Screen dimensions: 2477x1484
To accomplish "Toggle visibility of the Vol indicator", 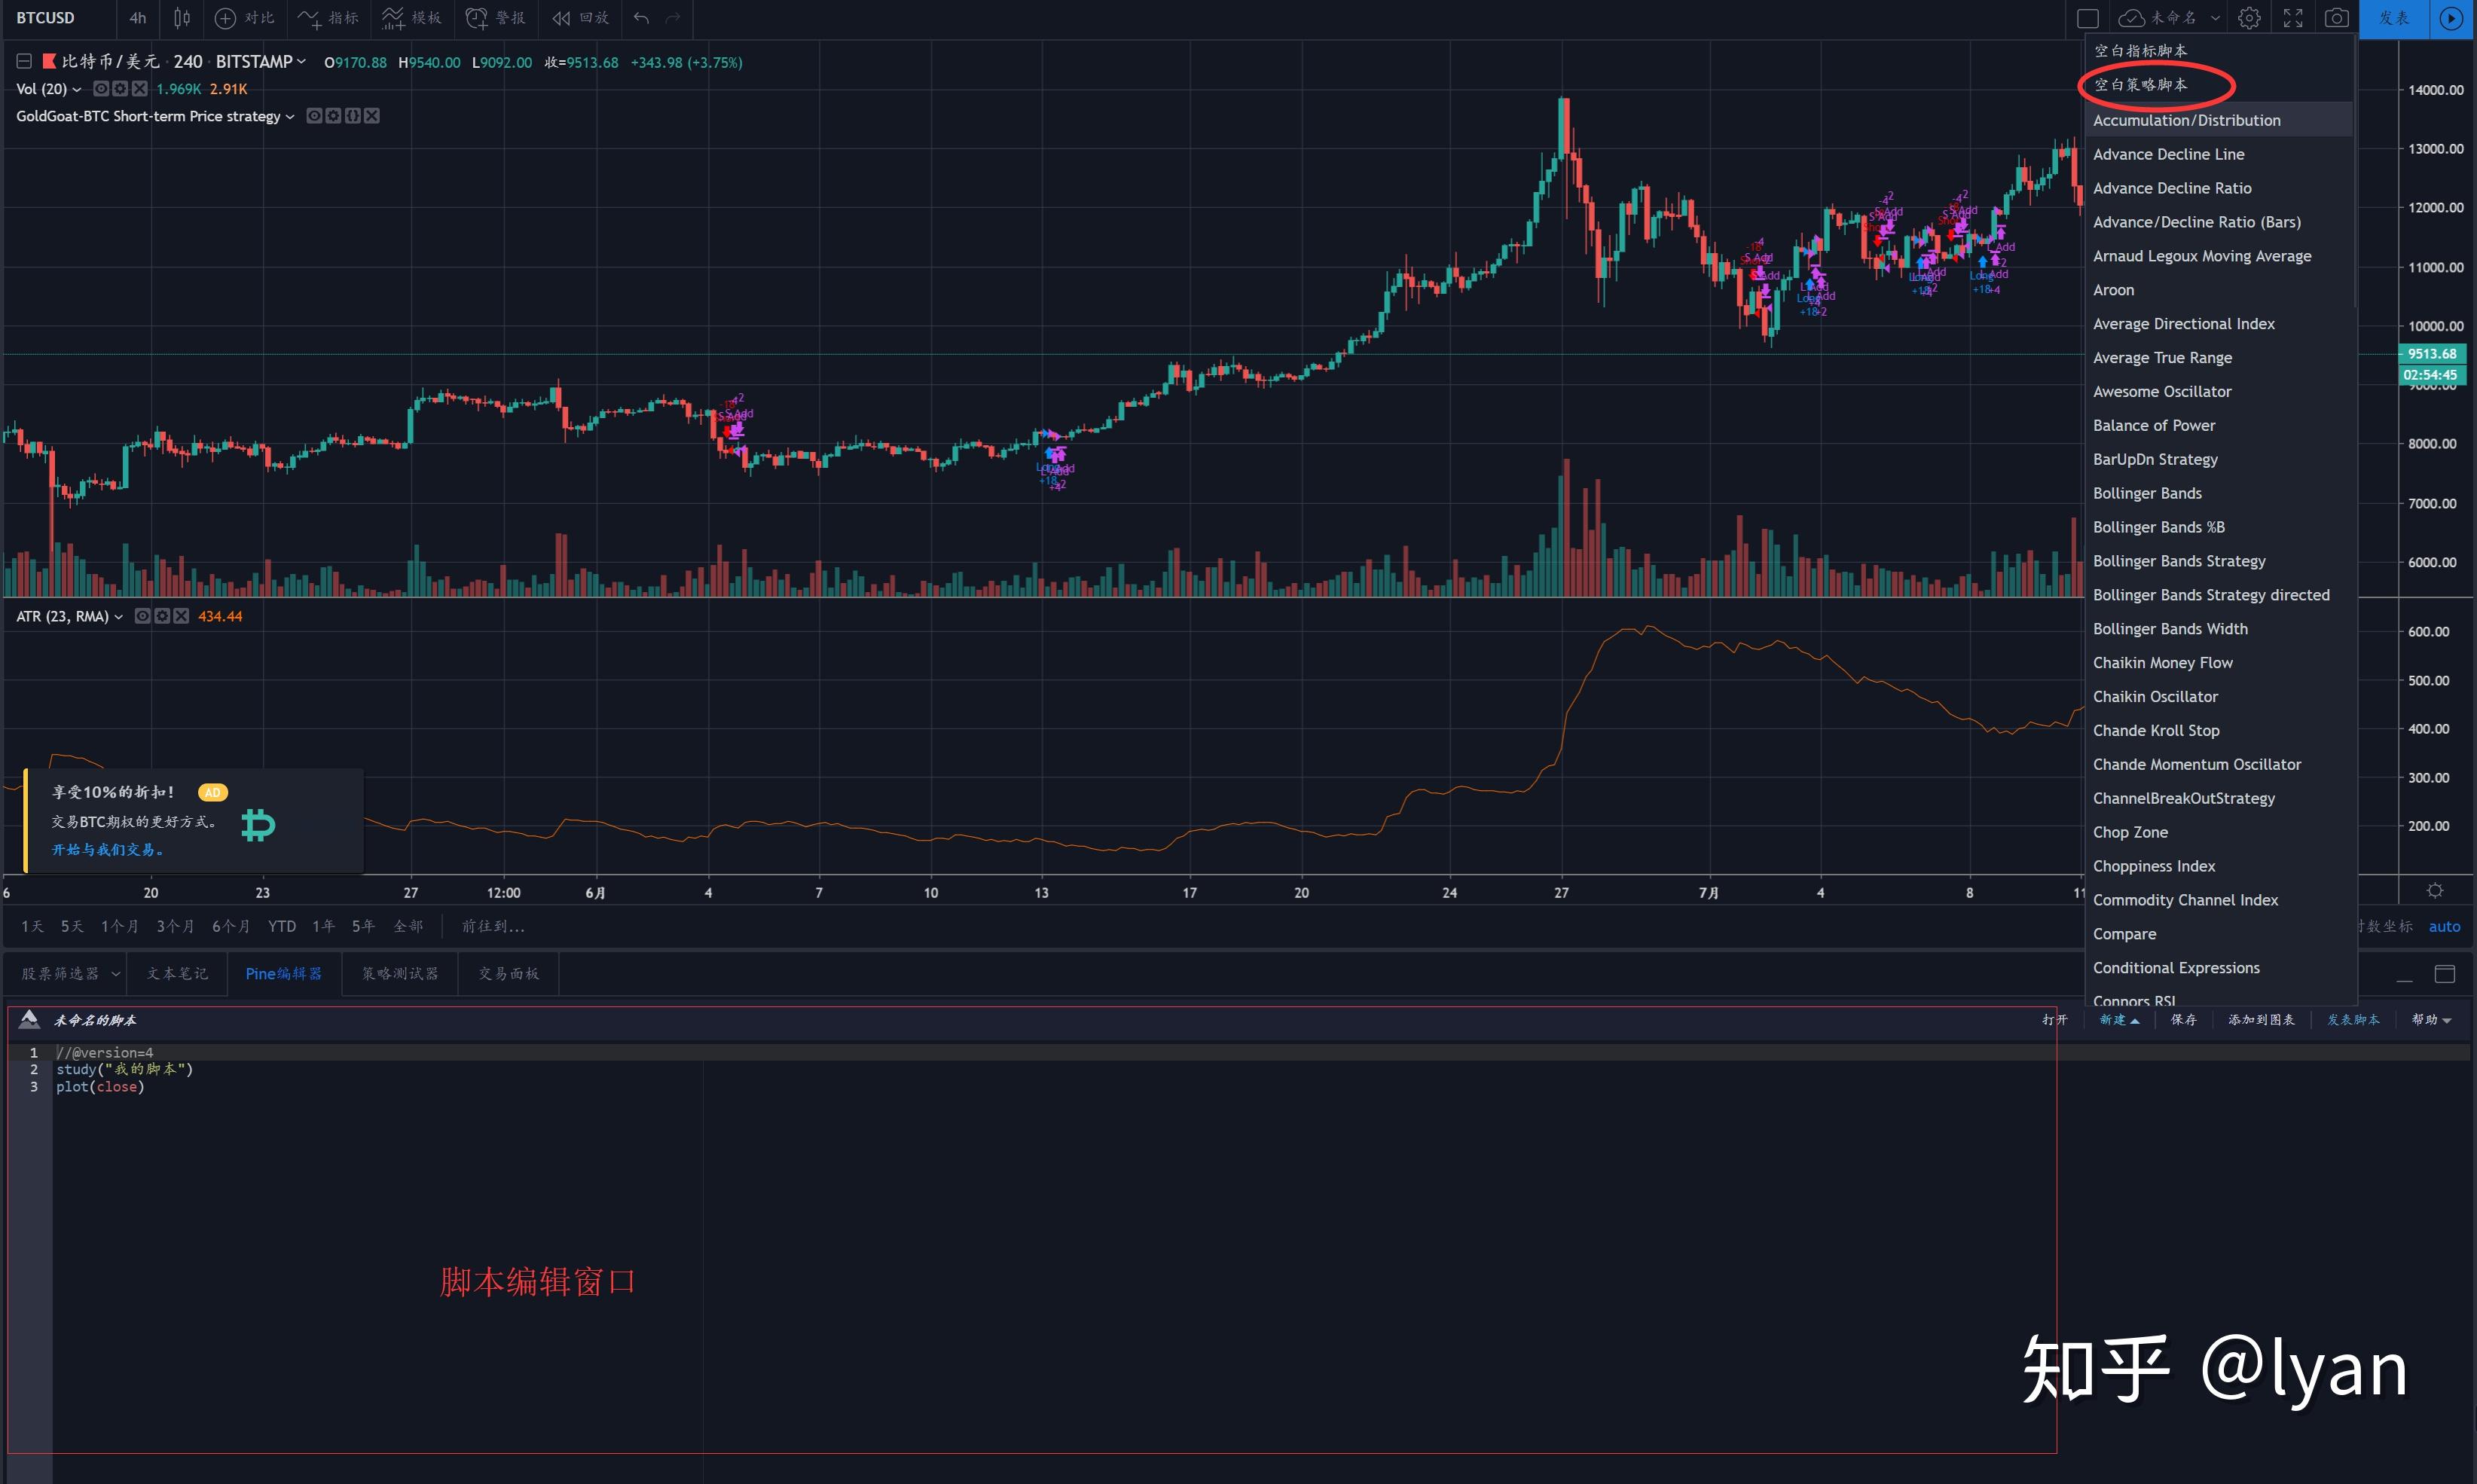I will 101,89.
